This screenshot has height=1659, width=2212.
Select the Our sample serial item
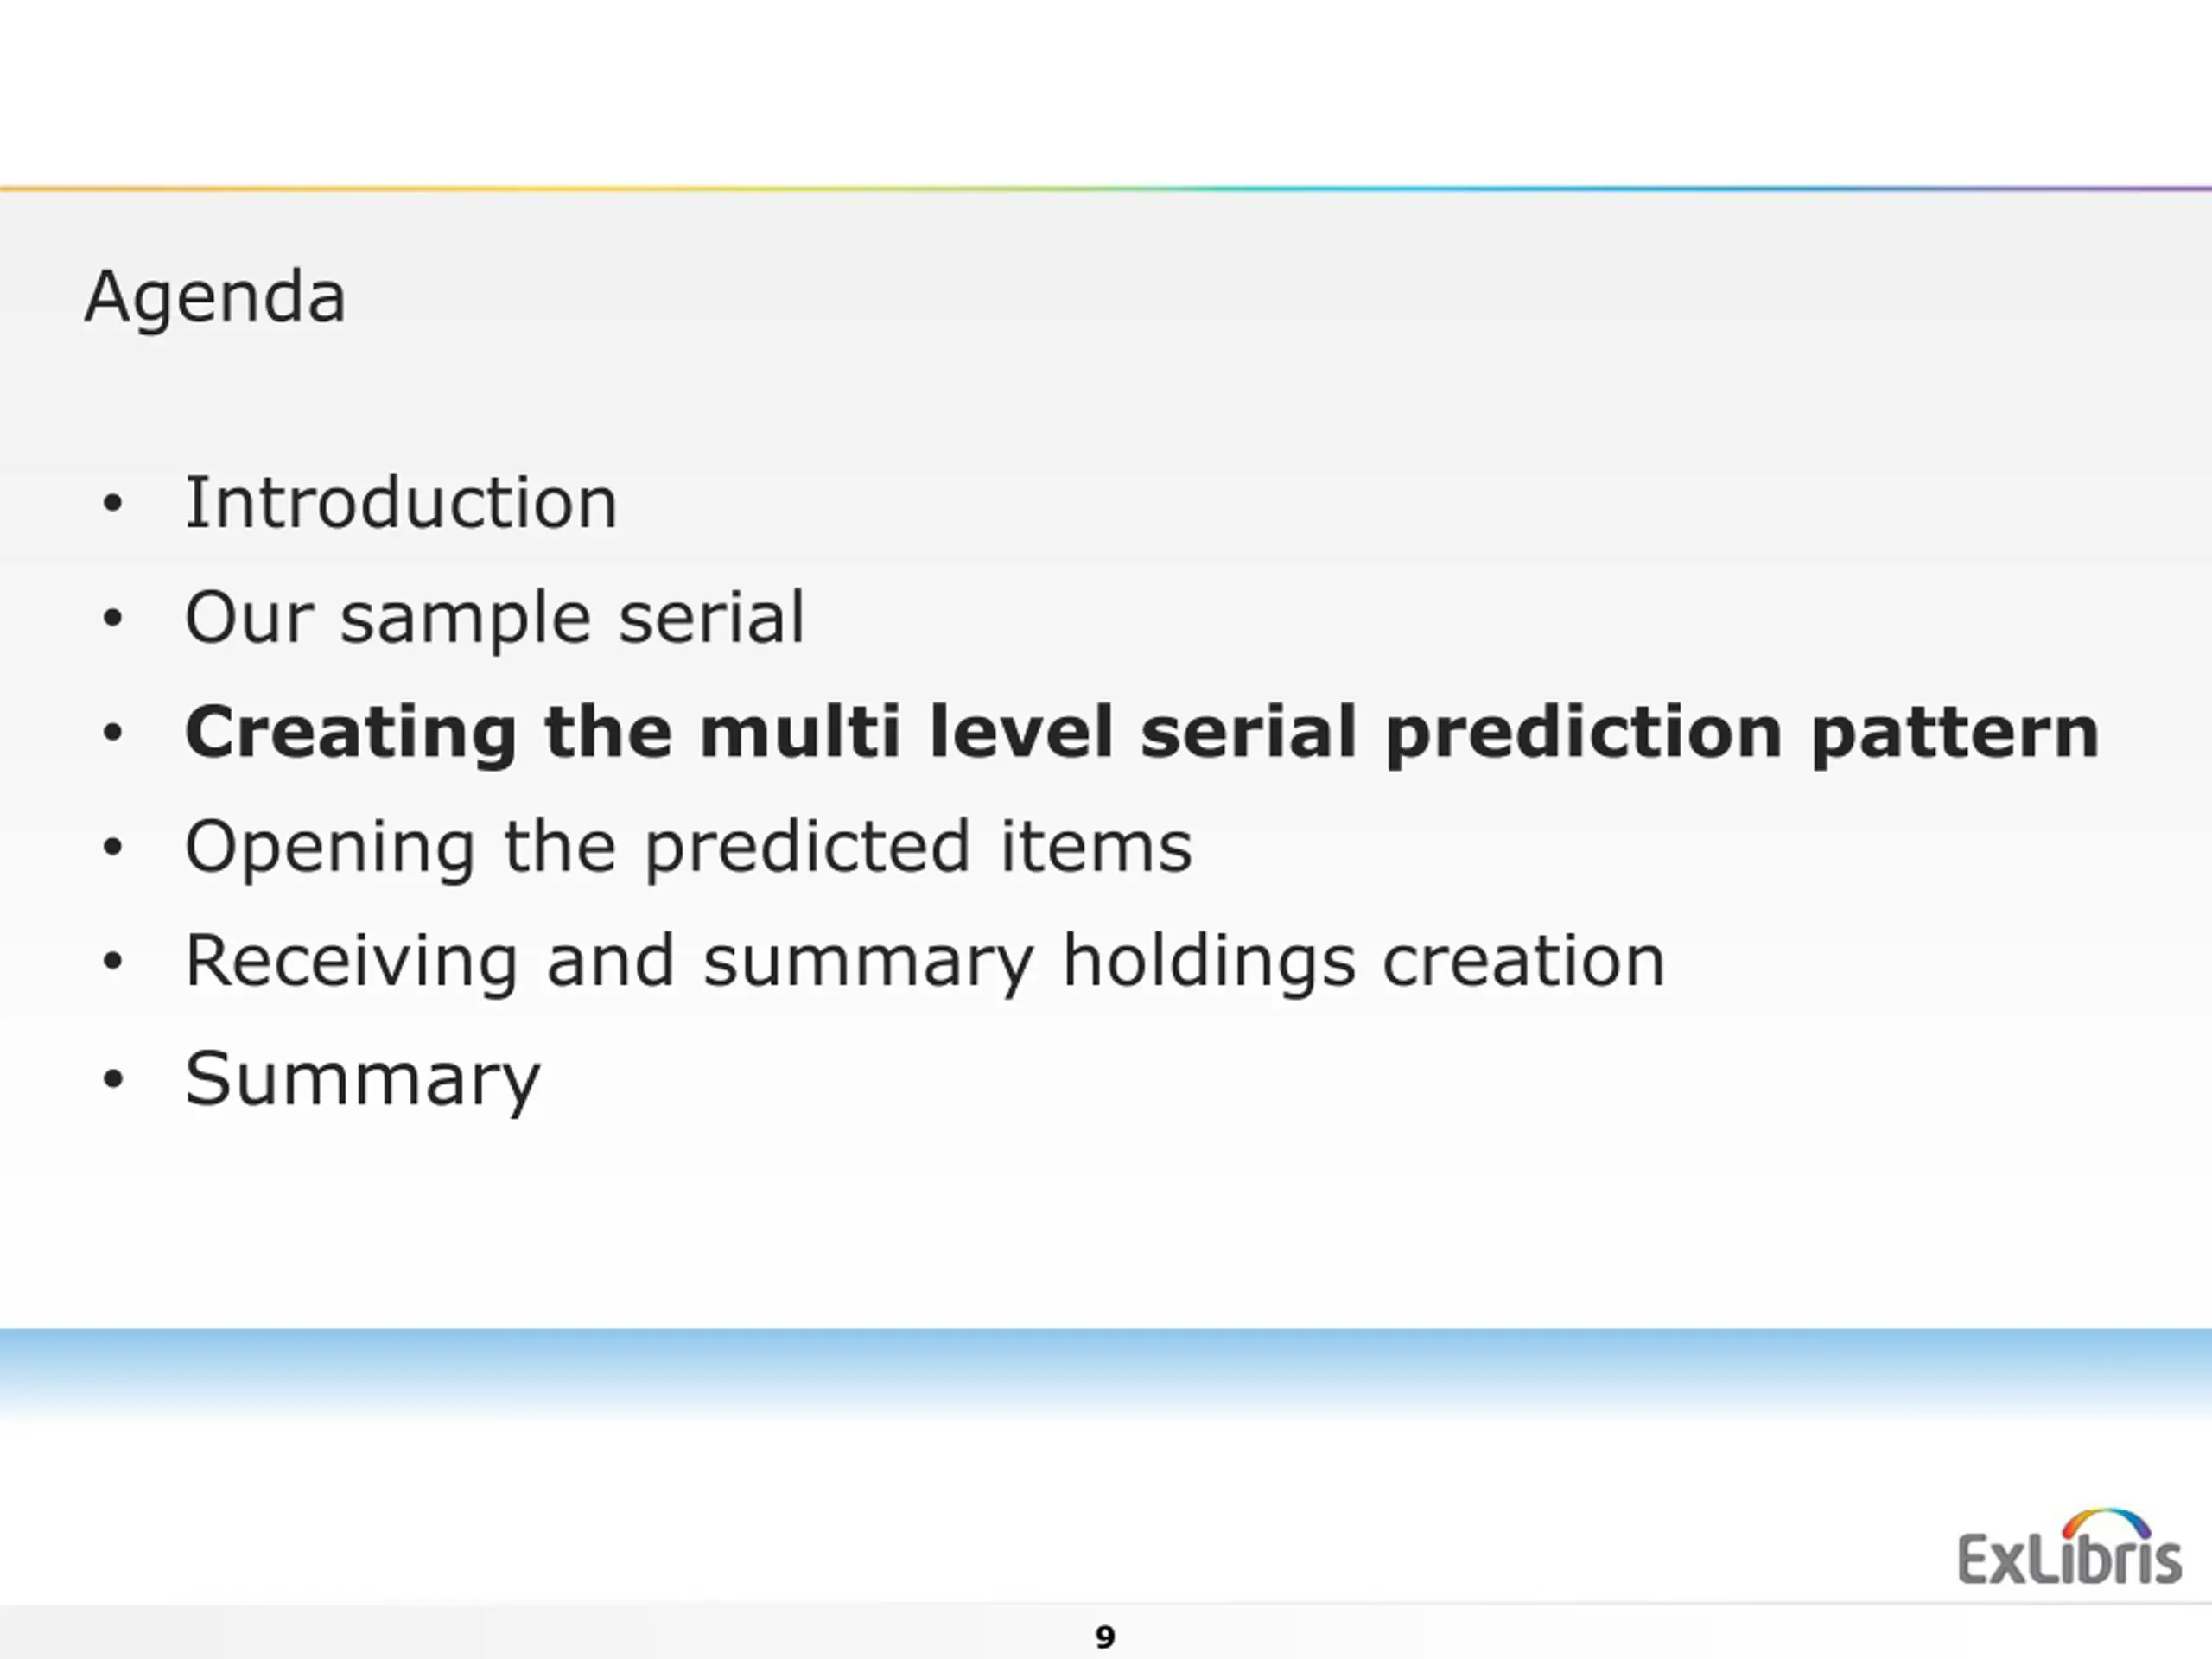(x=495, y=618)
